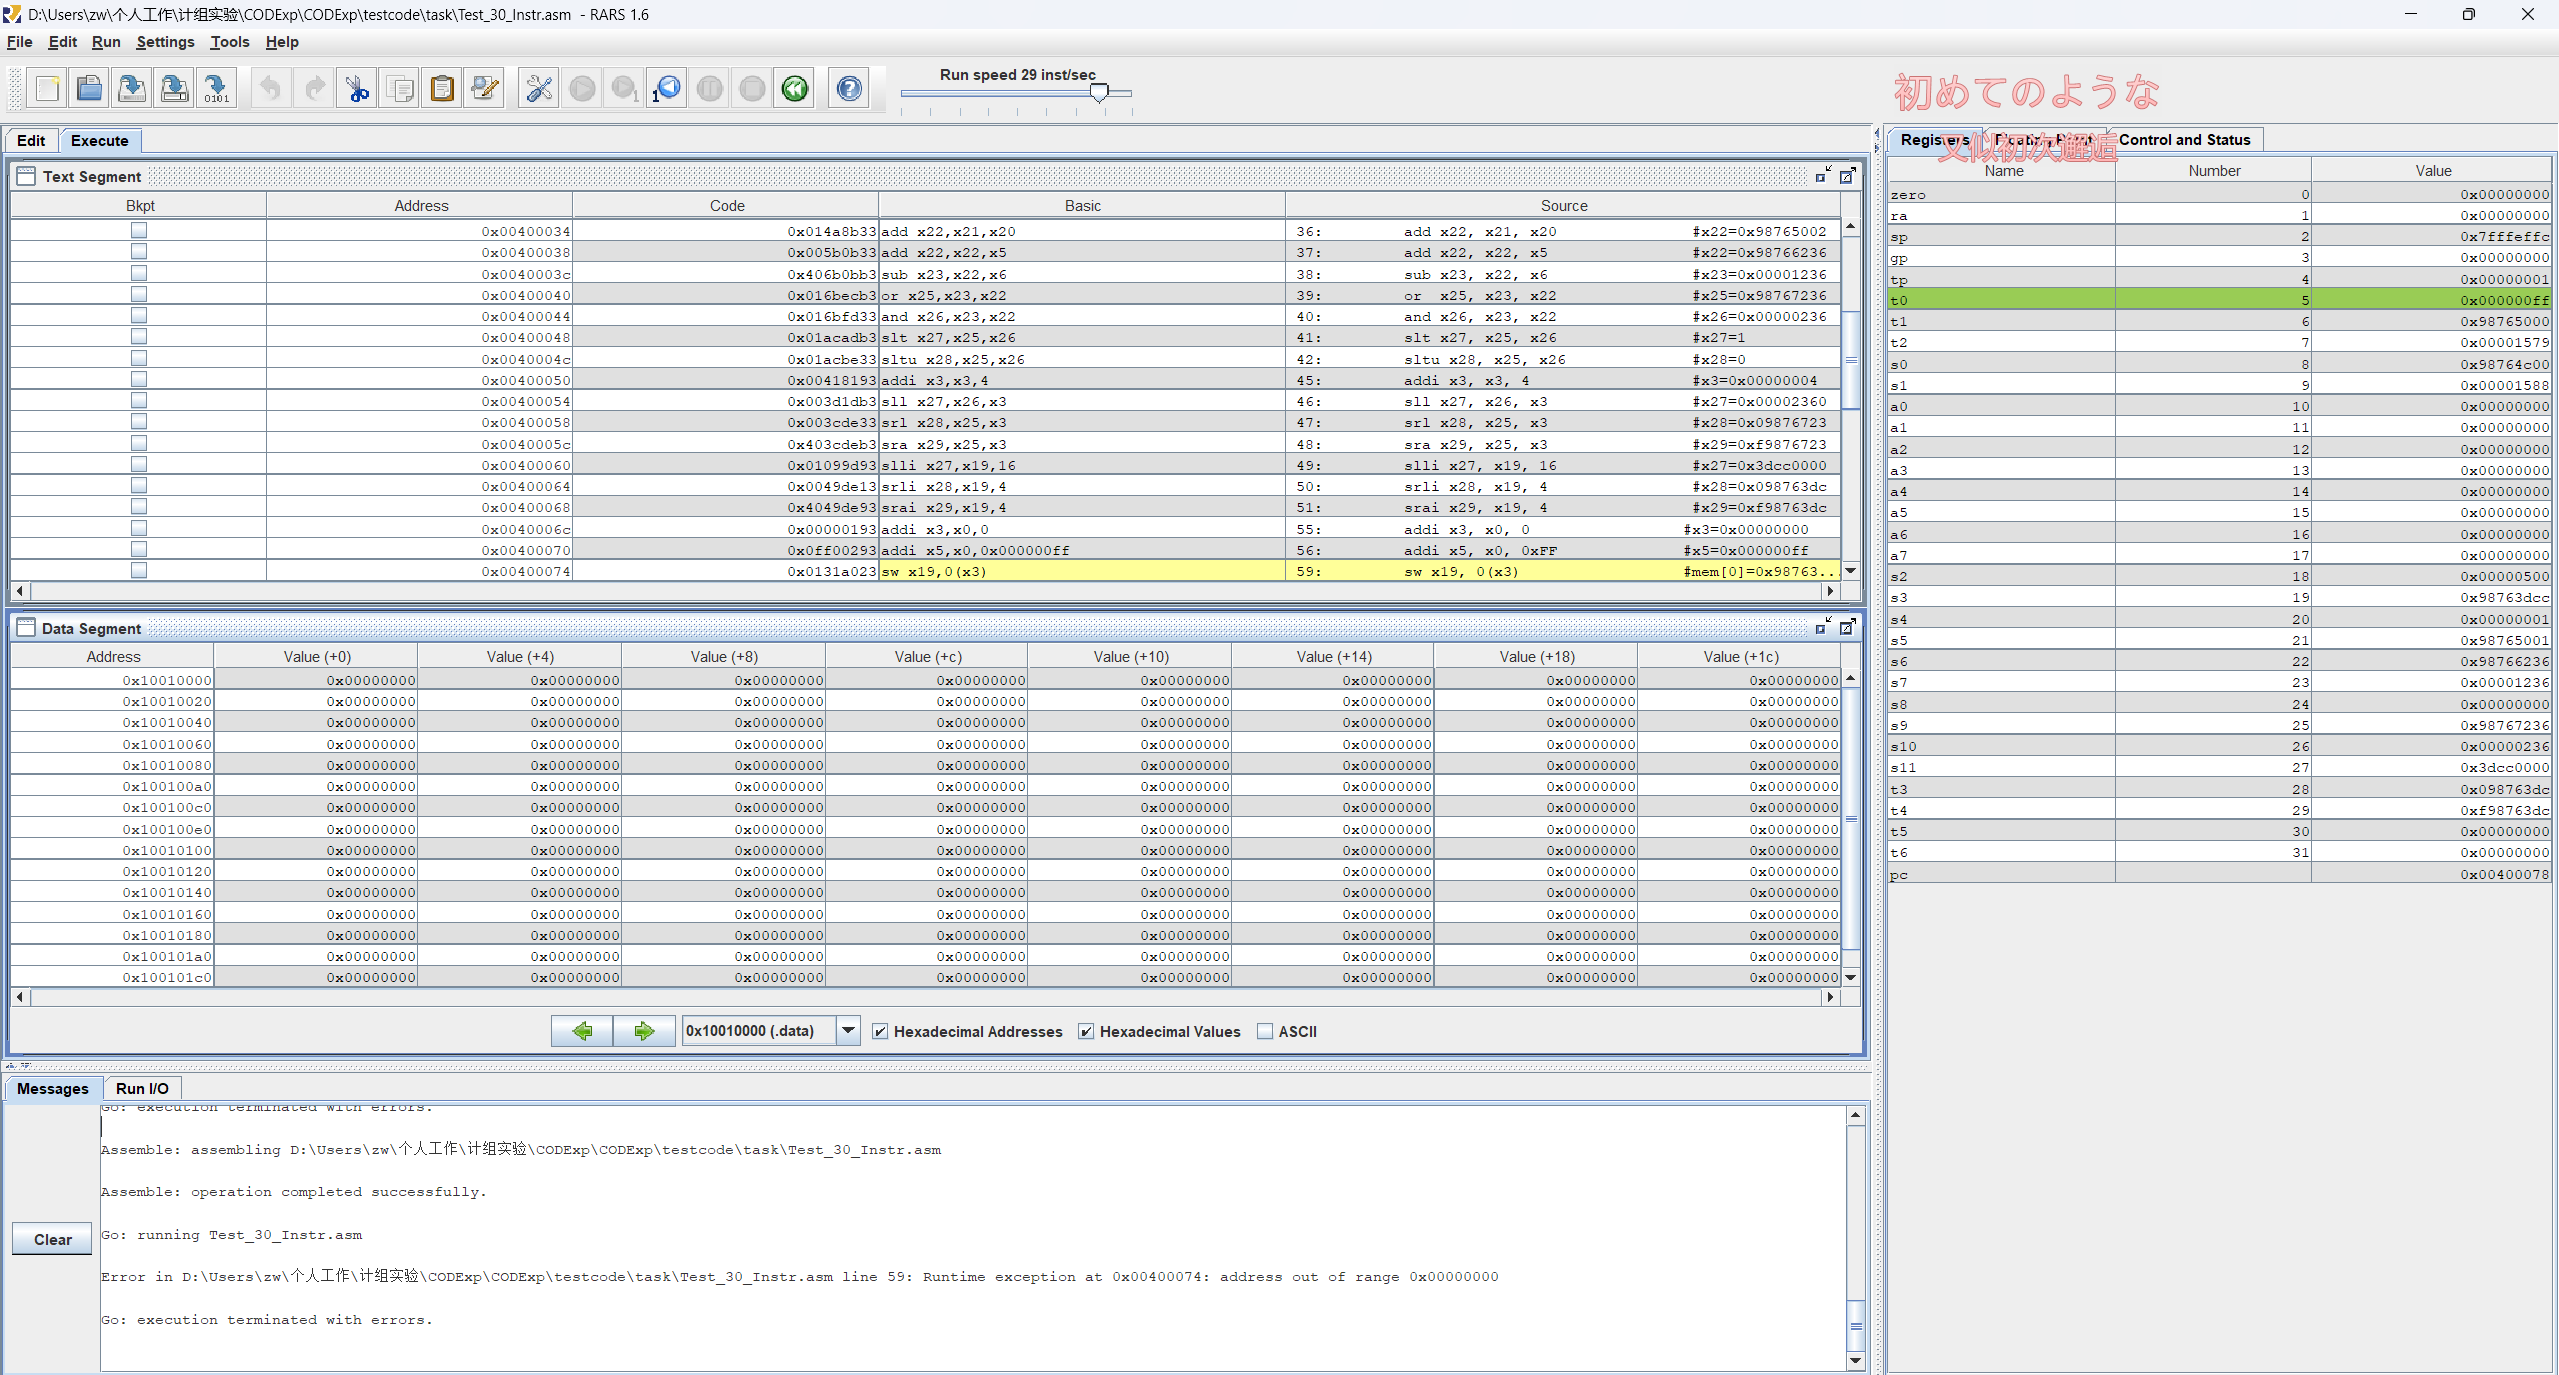Screen dimensions: 2559x1375
Task: Click the Clear messages button
Action: point(53,1239)
